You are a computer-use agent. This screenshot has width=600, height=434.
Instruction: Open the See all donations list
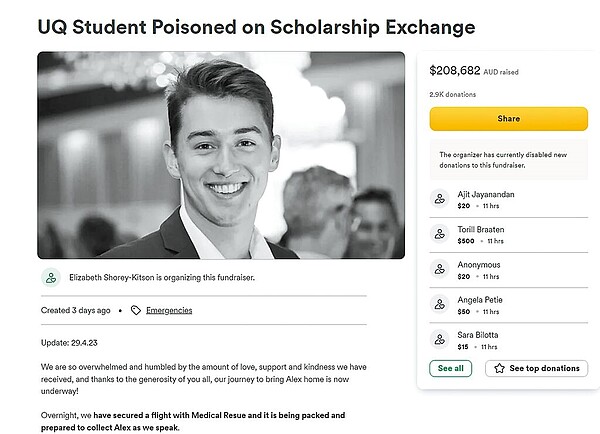[451, 368]
